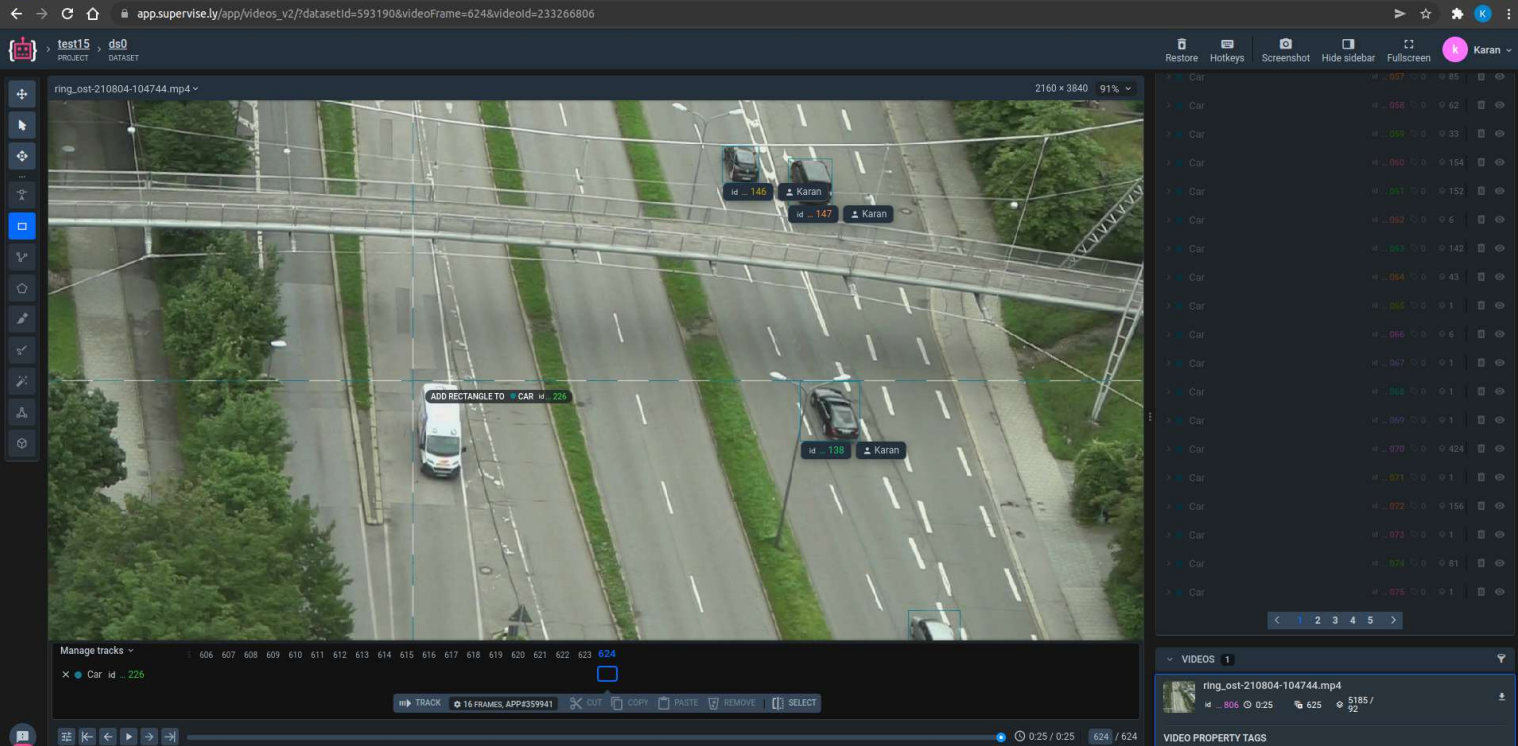Delete the Car object with id 060
1518x746 pixels.
point(1481,163)
